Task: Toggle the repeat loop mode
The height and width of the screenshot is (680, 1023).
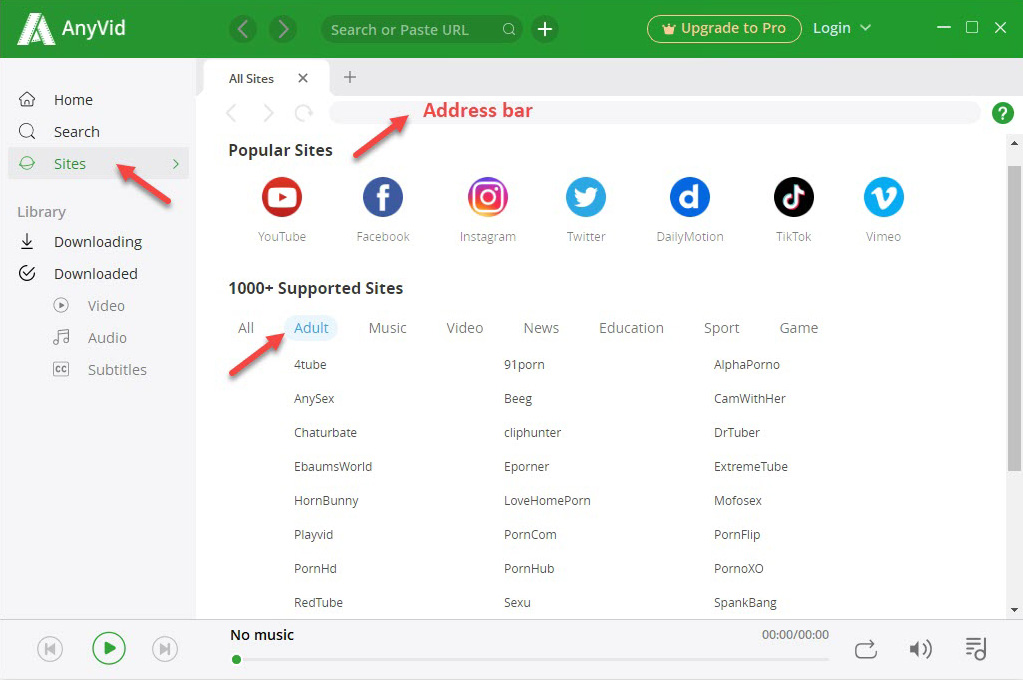Action: click(x=866, y=649)
